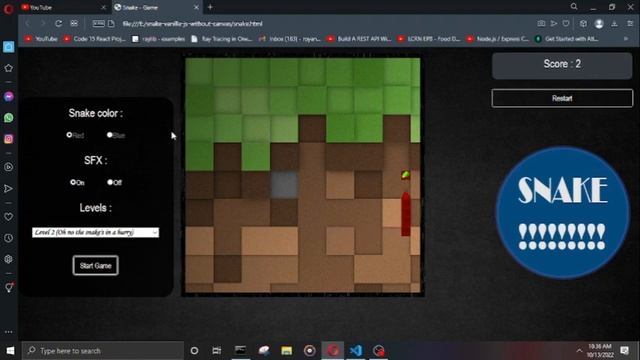The height and width of the screenshot is (360, 640).
Task: Close the Snake - Game tab
Action: 196,7
